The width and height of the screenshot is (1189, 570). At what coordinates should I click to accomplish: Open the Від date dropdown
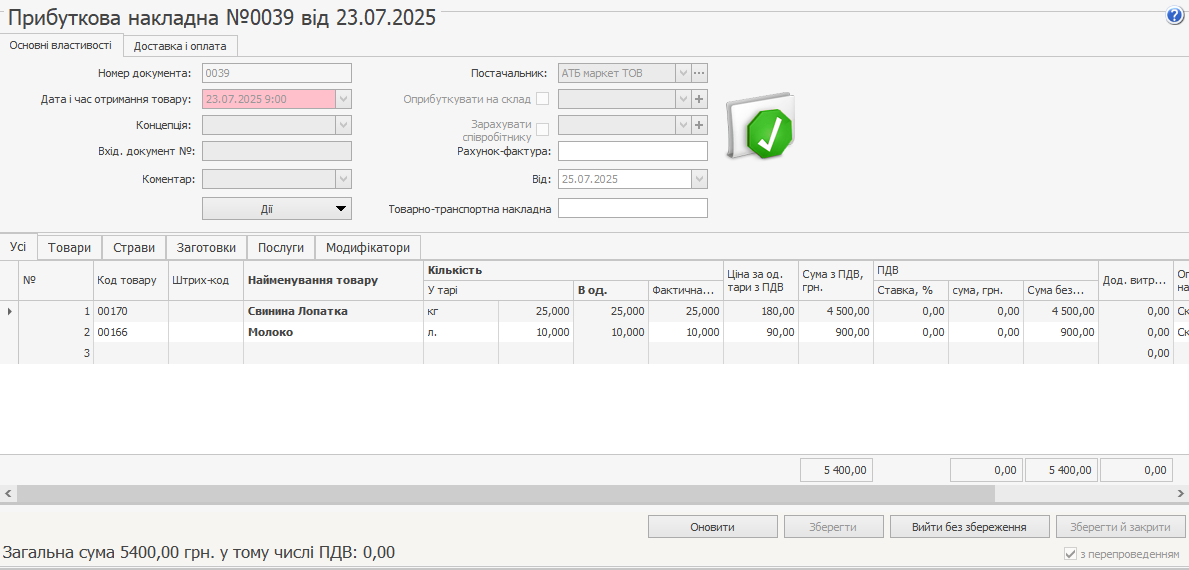coord(699,180)
